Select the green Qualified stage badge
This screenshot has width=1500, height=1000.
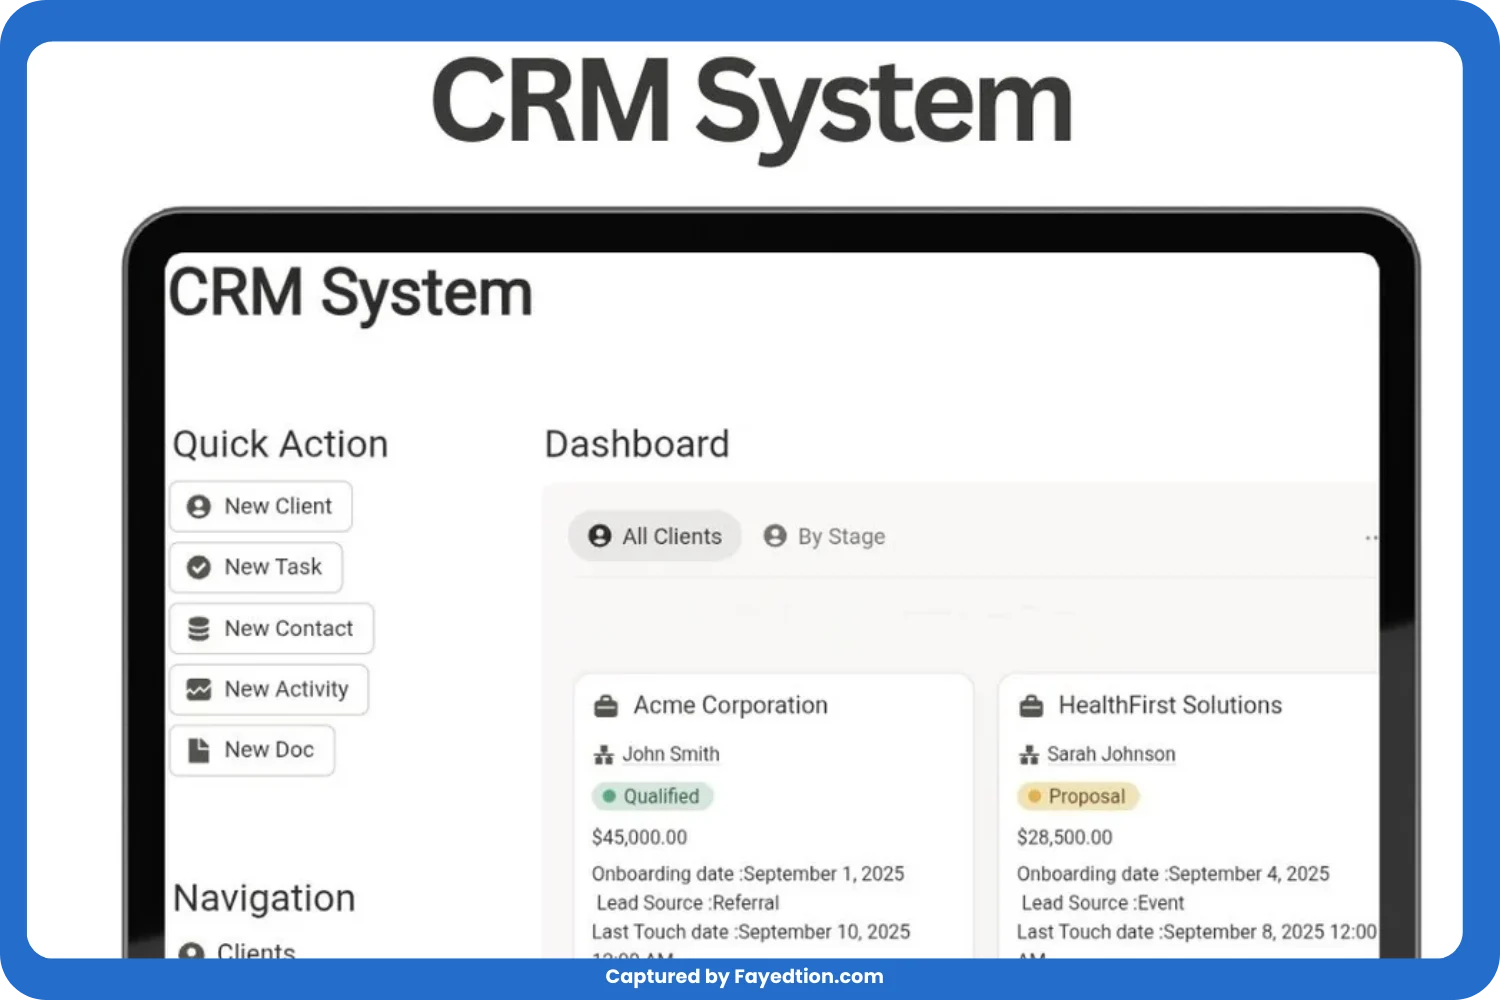tap(652, 797)
